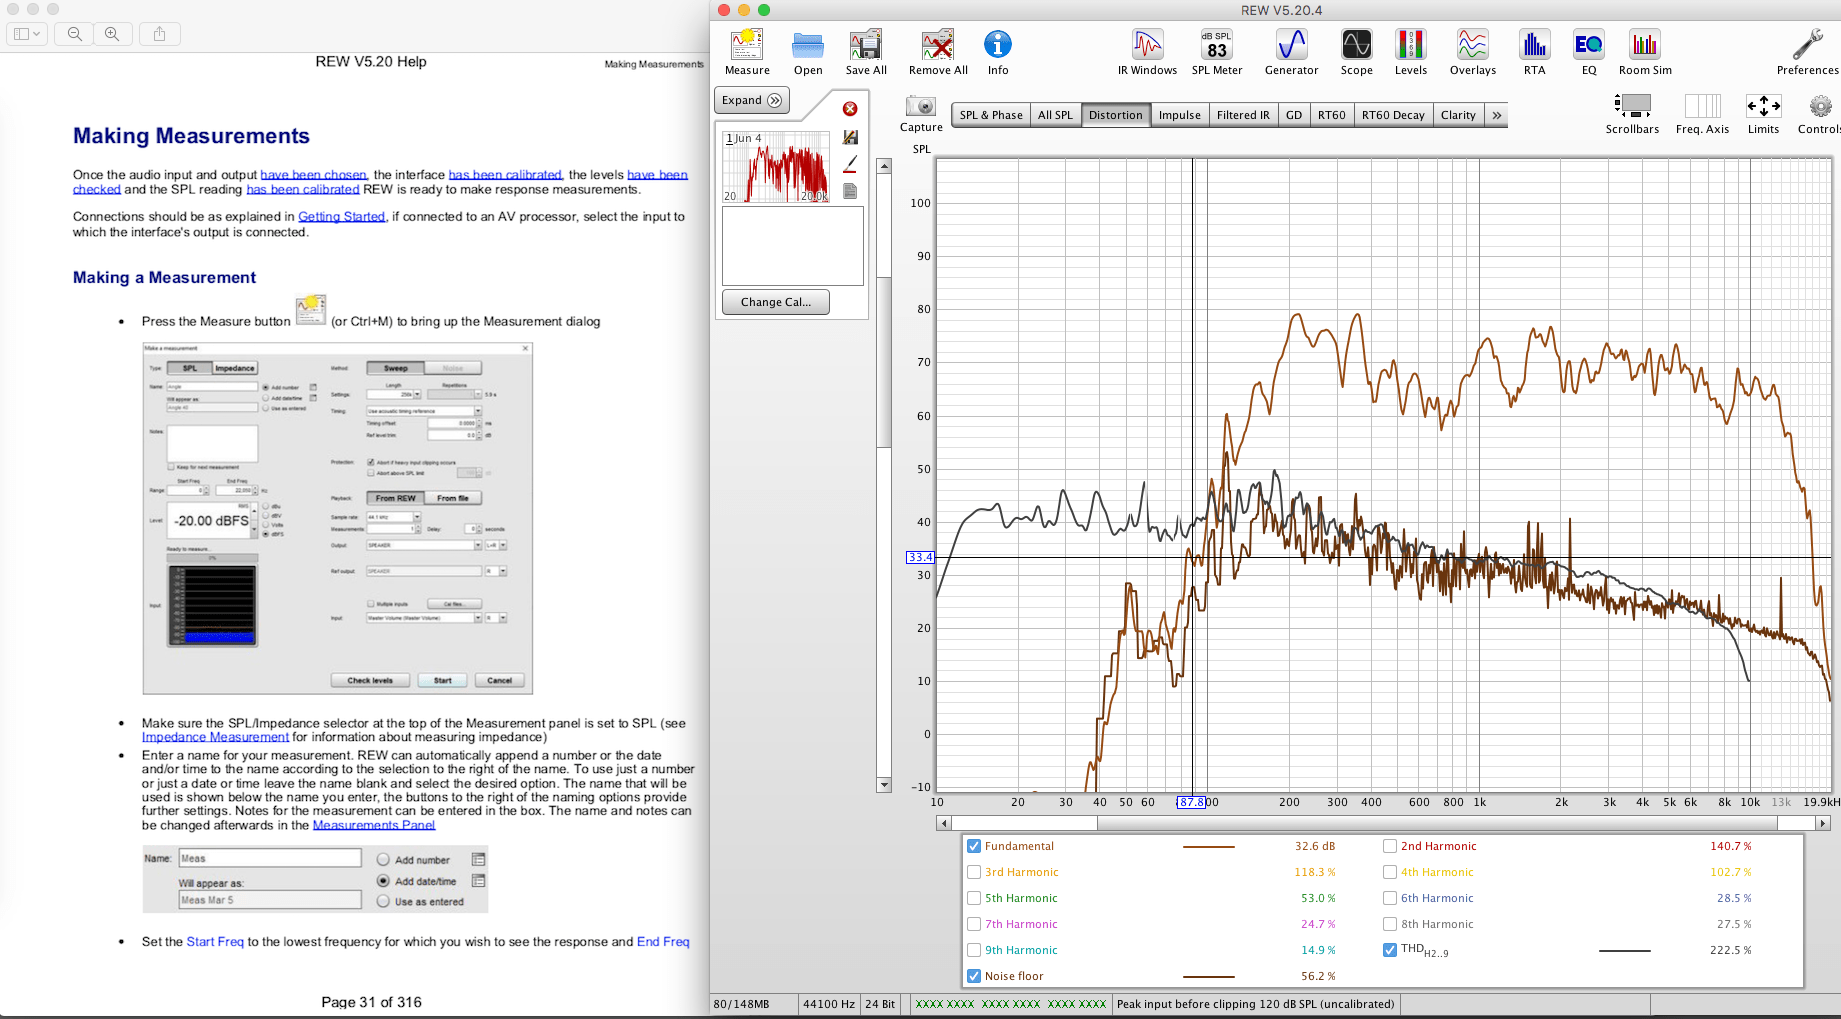Click the measurement list scroll-down arrow

(x=884, y=785)
